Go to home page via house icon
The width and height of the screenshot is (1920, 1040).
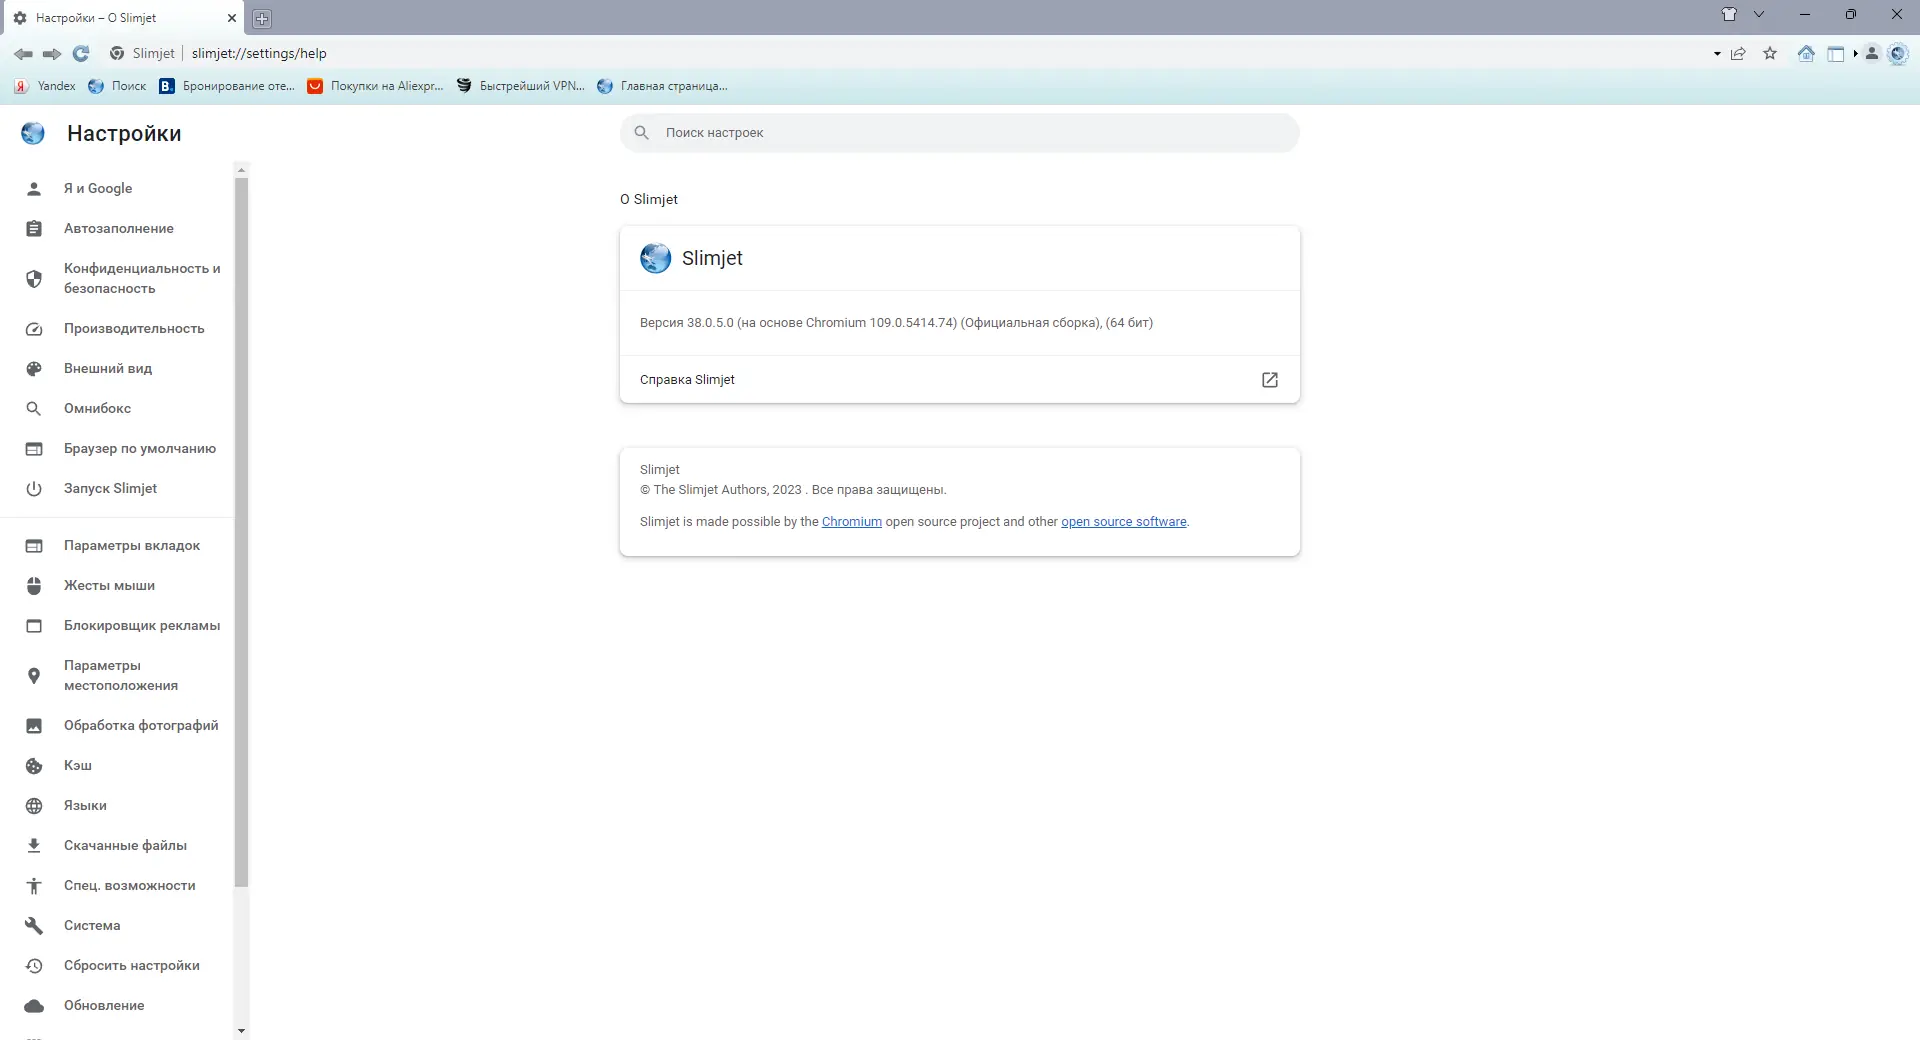tap(1806, 54)
